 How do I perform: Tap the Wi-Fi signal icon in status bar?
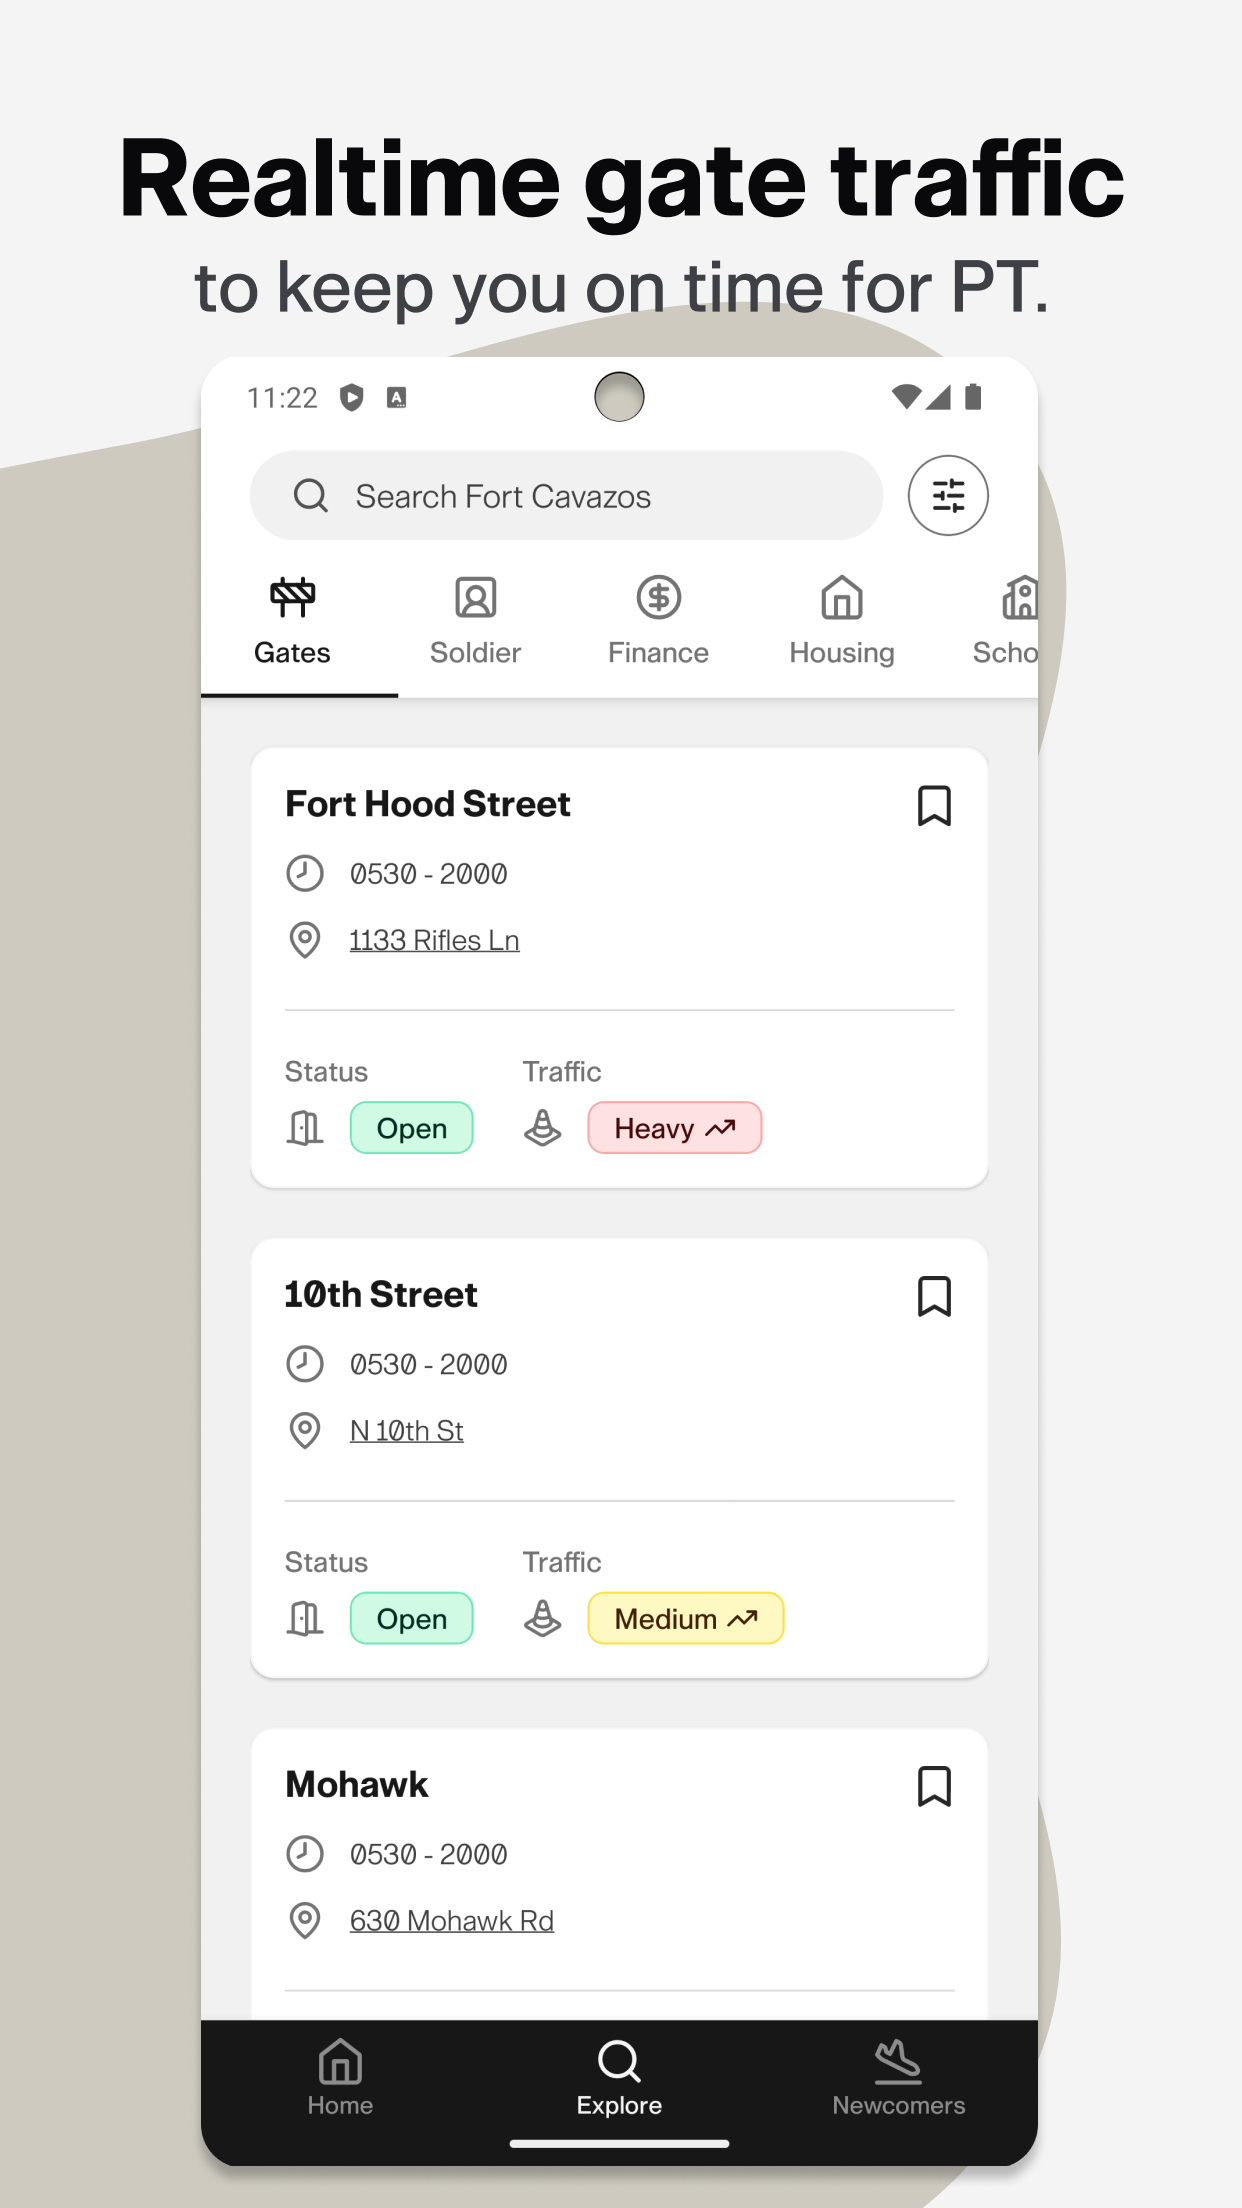click(x=905, y=398)
